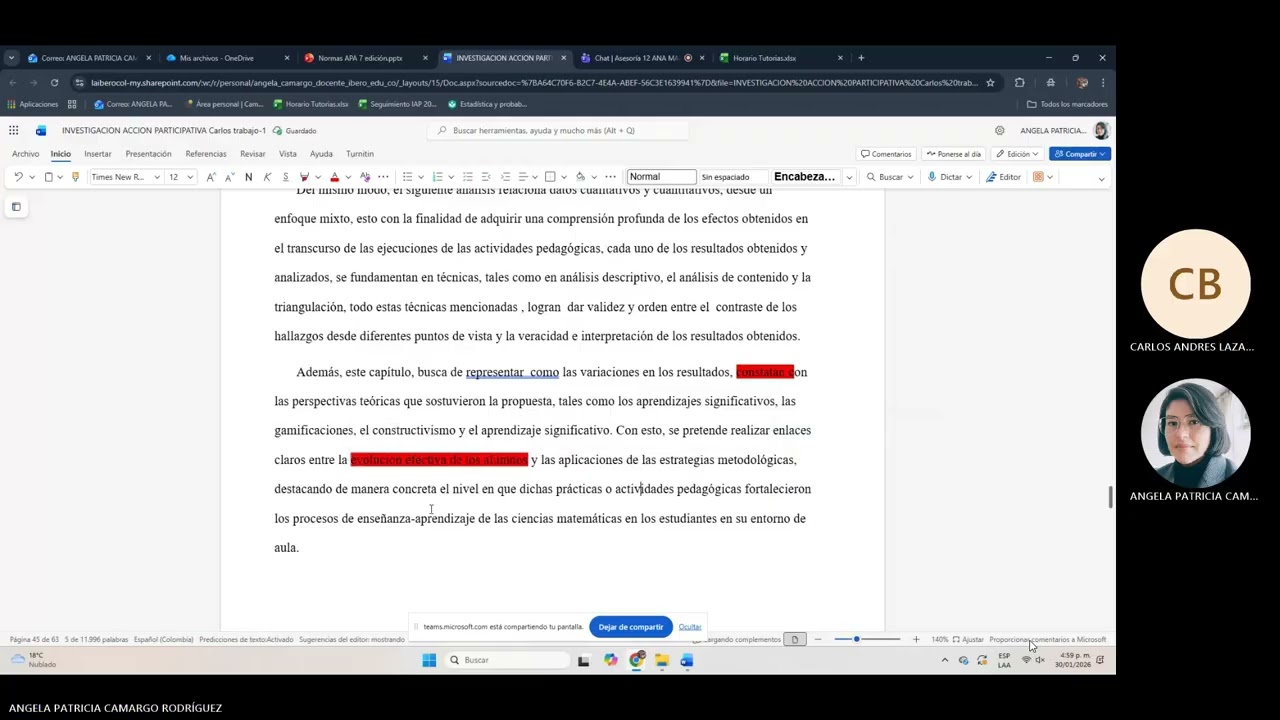Open the Comentarios pane
Viewport: 1280px width, 720px height.
(886, 154)
